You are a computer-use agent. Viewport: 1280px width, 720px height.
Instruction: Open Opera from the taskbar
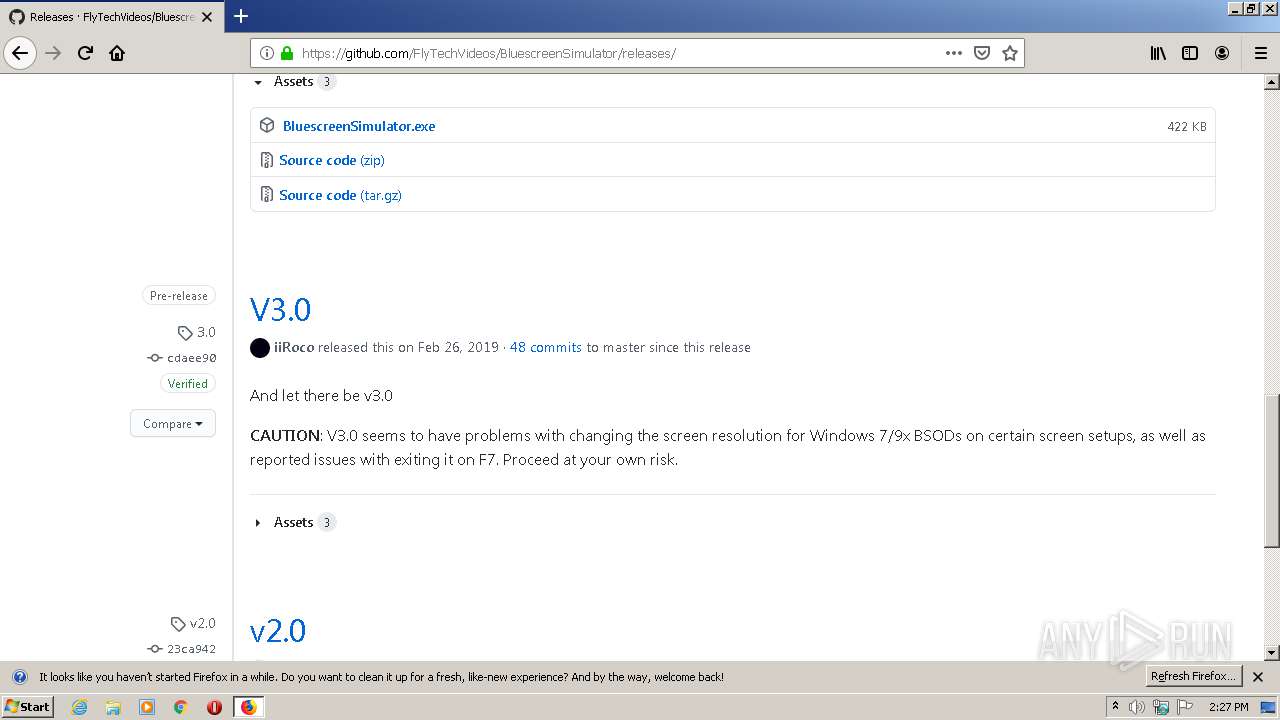pos(214,707)
